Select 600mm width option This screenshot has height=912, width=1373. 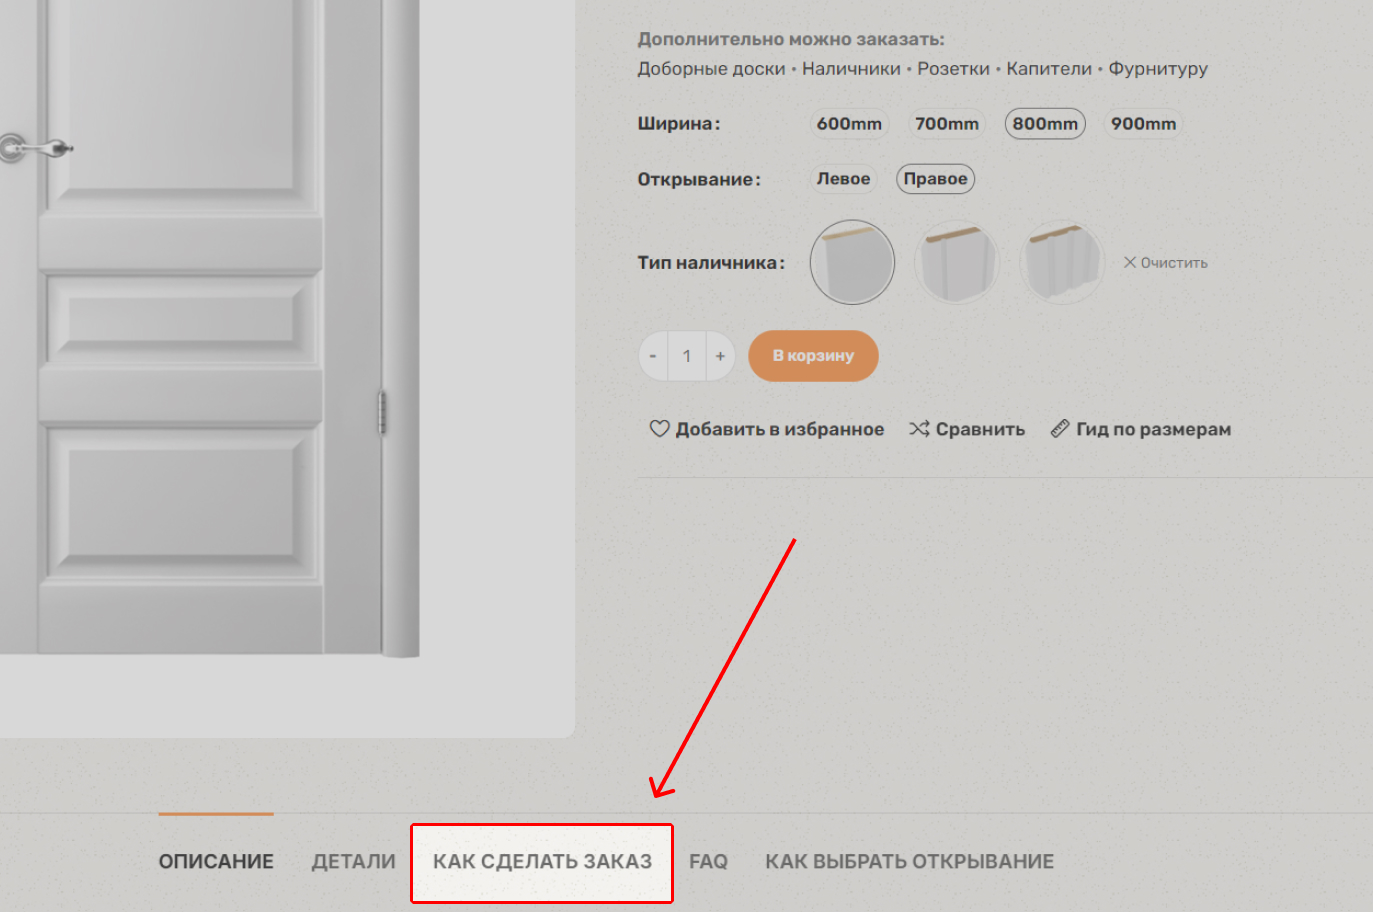coord(849,124)
